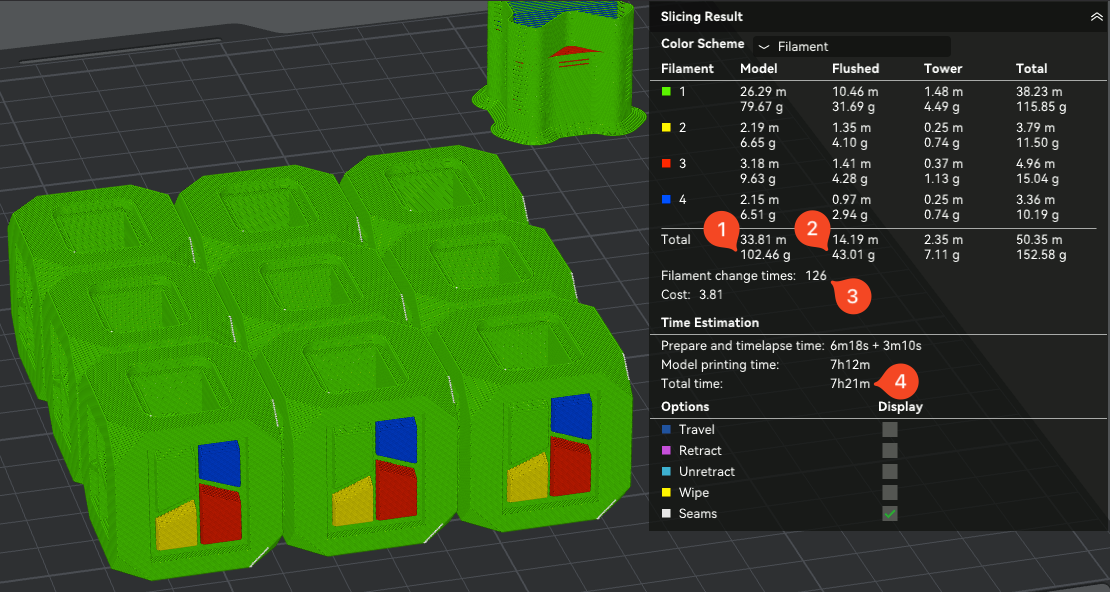Enable the Wipe display checkbox
1110x592 pixels.
[890, 493]
